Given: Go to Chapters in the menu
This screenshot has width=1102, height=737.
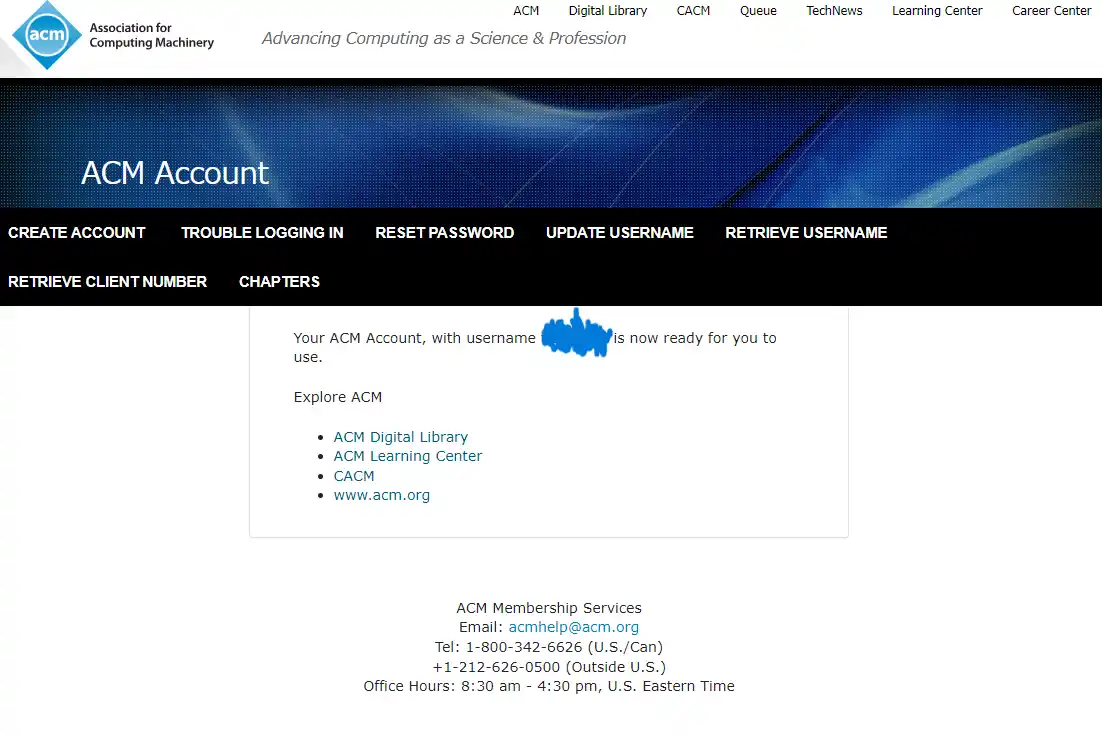Looking at the screenshot, I should [279, 282].
